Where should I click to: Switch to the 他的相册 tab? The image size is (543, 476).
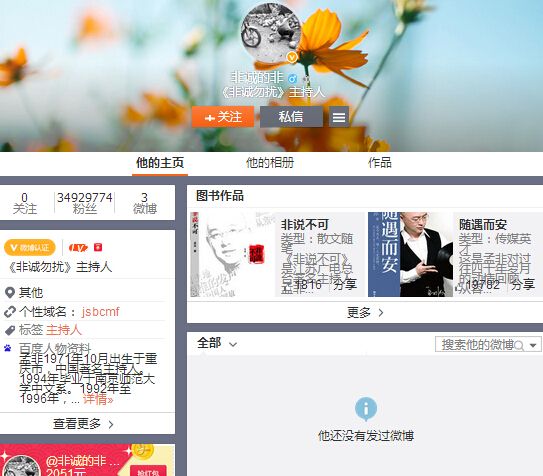point(270,162)
